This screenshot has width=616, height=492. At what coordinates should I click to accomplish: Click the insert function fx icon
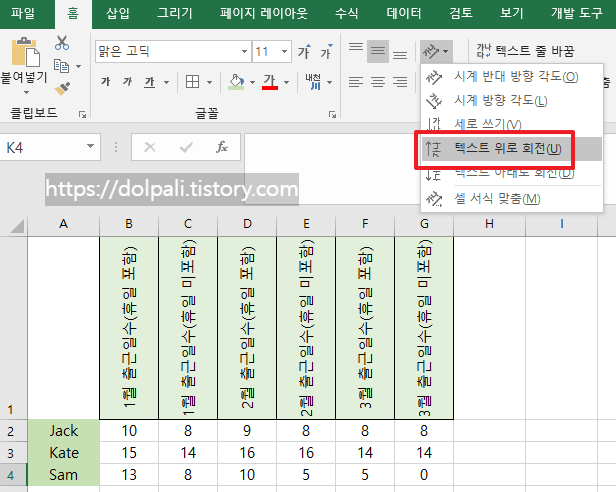[x=222, y=147]
